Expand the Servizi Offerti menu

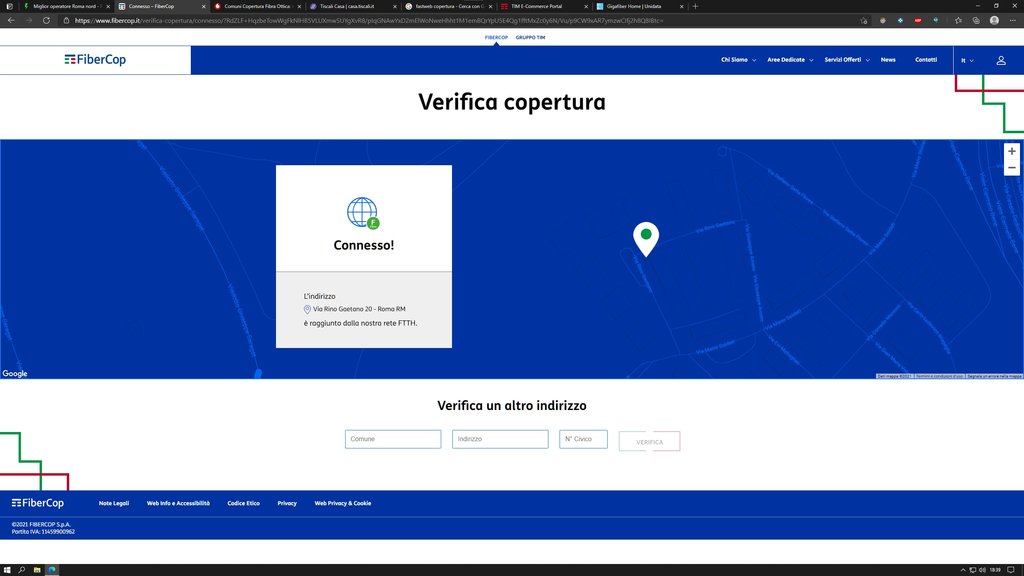847,60
